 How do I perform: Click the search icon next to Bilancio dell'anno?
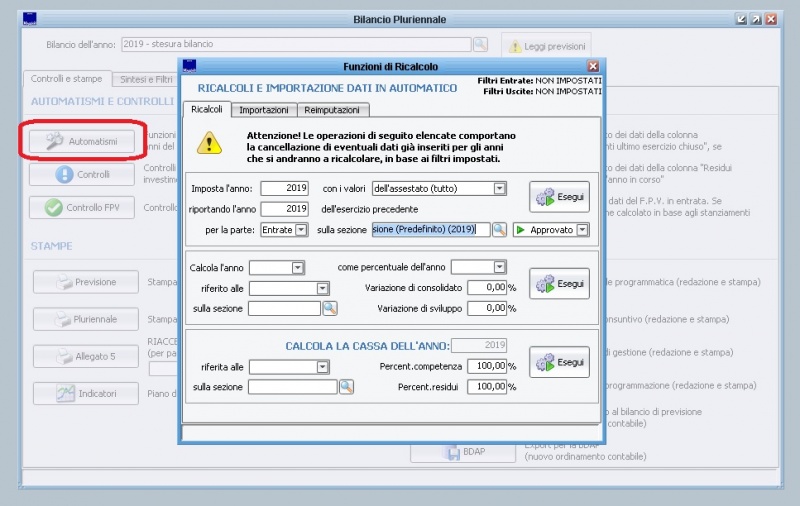(481, 45)
